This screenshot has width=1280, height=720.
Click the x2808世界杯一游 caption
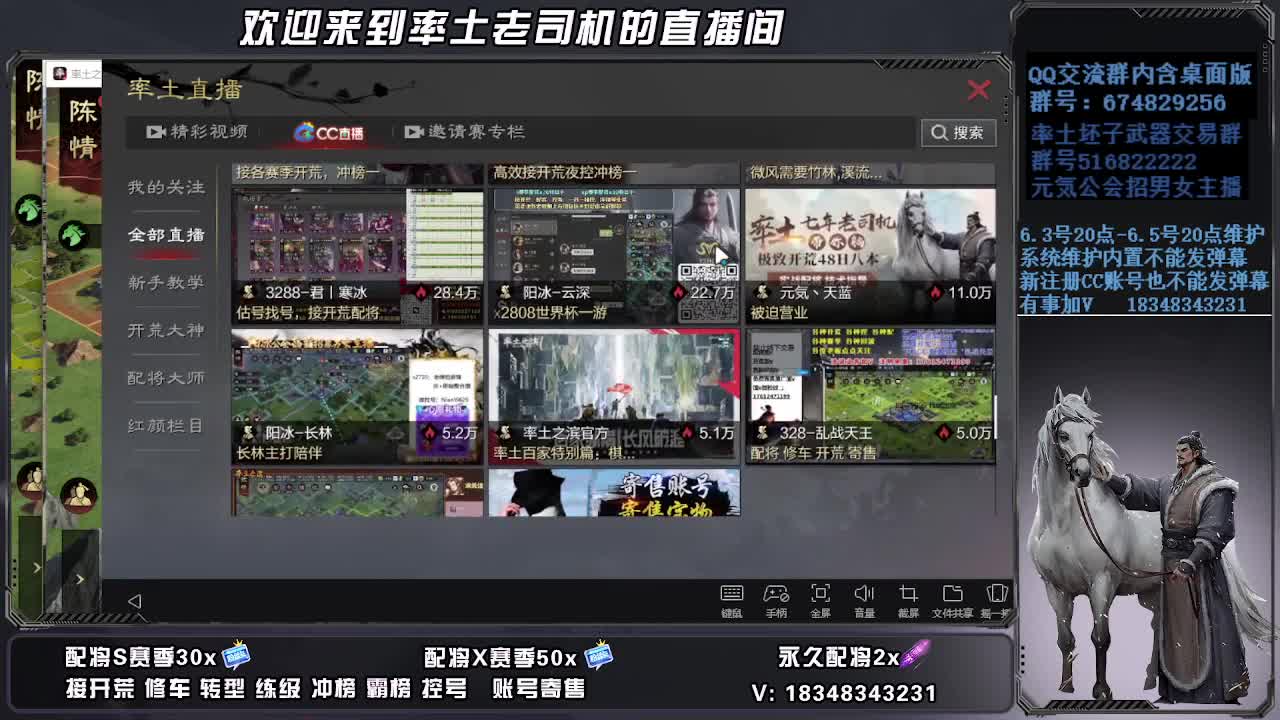click(x=549, y=313)
